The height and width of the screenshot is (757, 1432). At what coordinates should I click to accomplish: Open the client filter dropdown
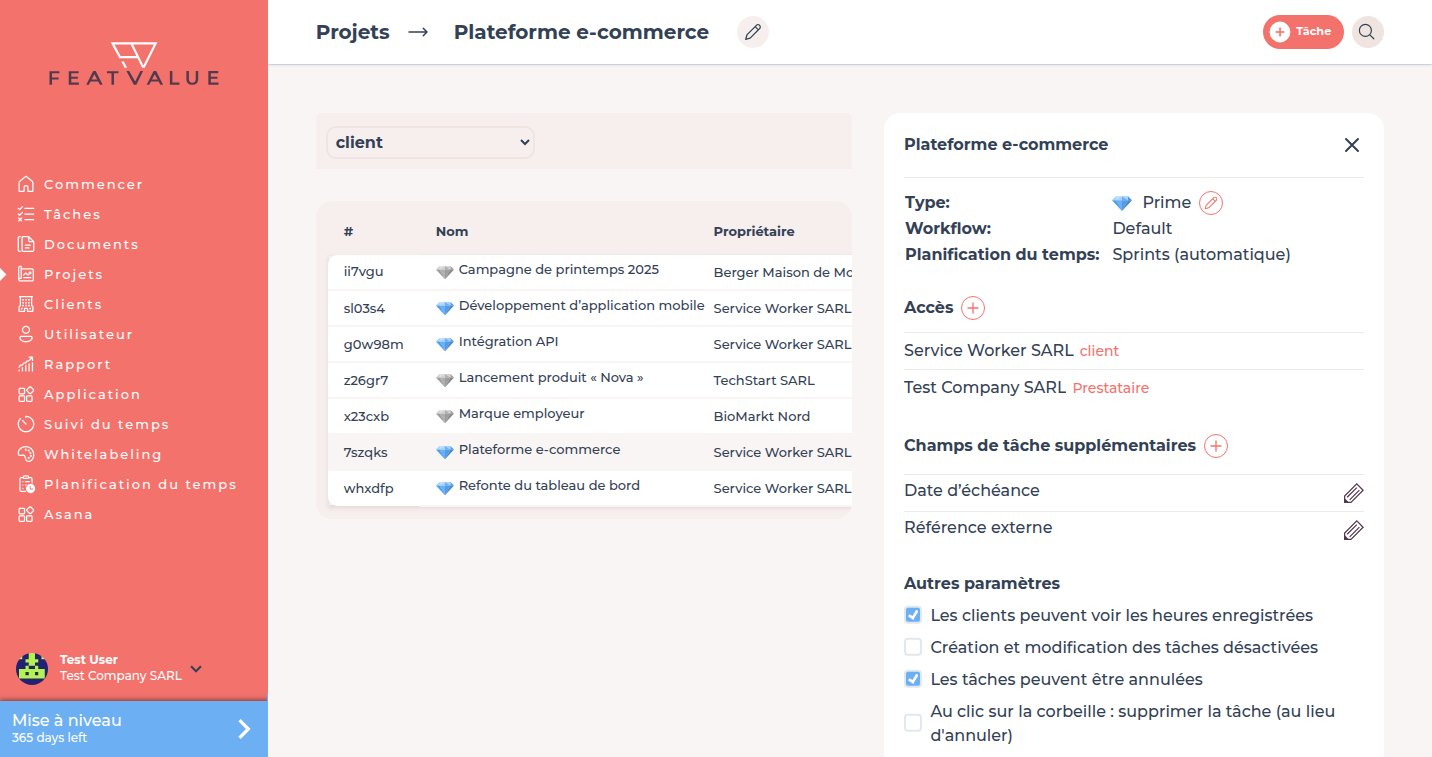coord(430,142)
